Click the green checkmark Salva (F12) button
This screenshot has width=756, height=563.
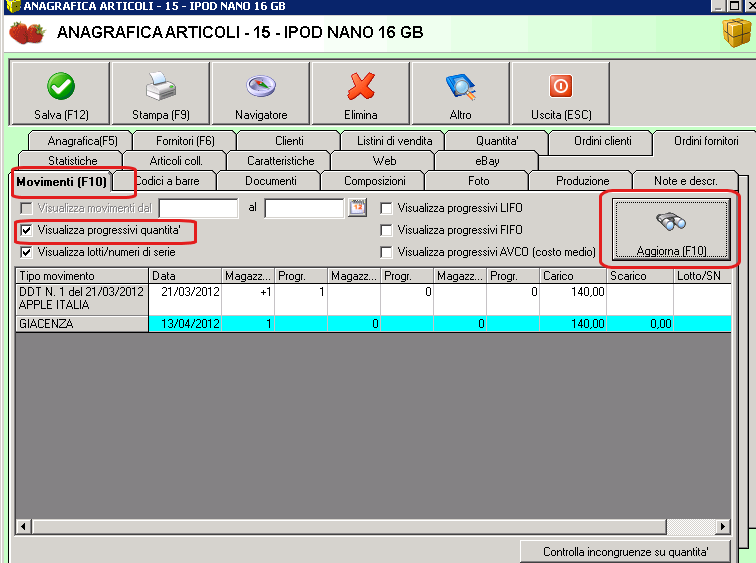(x=60, y=94)
